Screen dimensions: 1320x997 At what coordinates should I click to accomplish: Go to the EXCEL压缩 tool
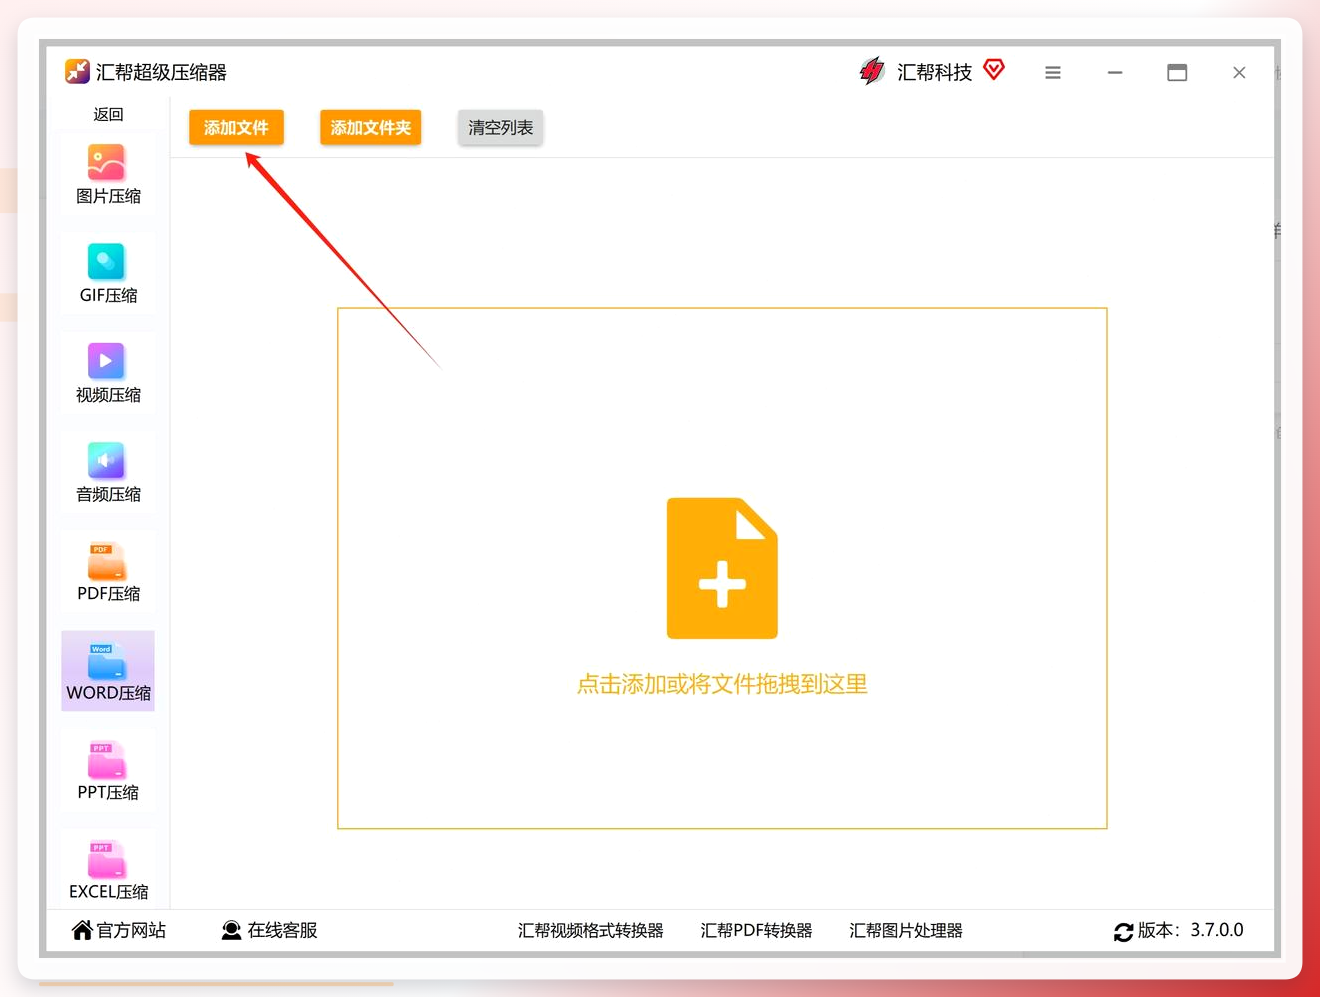coord(108,870)
